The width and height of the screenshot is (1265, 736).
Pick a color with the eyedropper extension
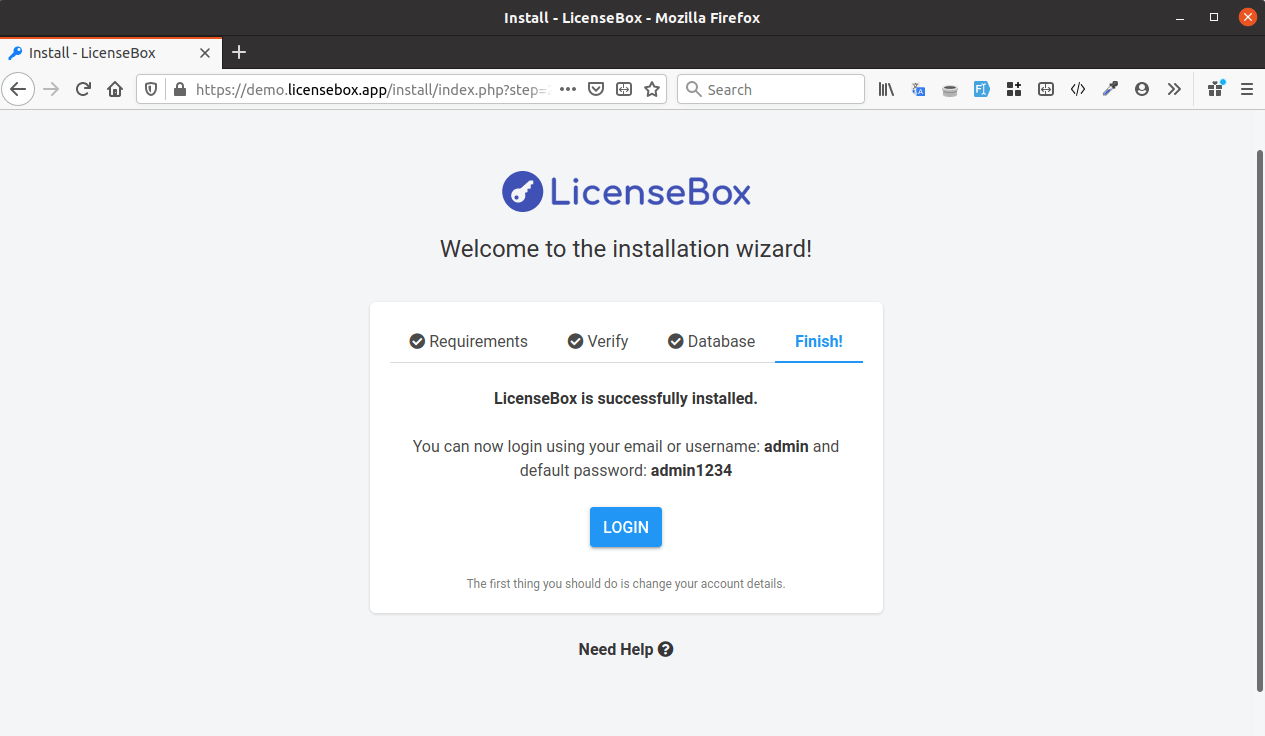point(1110,89)
